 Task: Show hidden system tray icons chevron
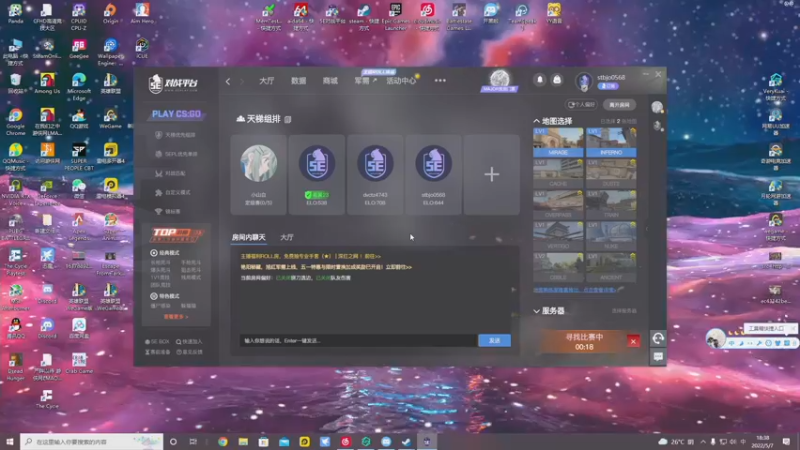click(703, 441)
